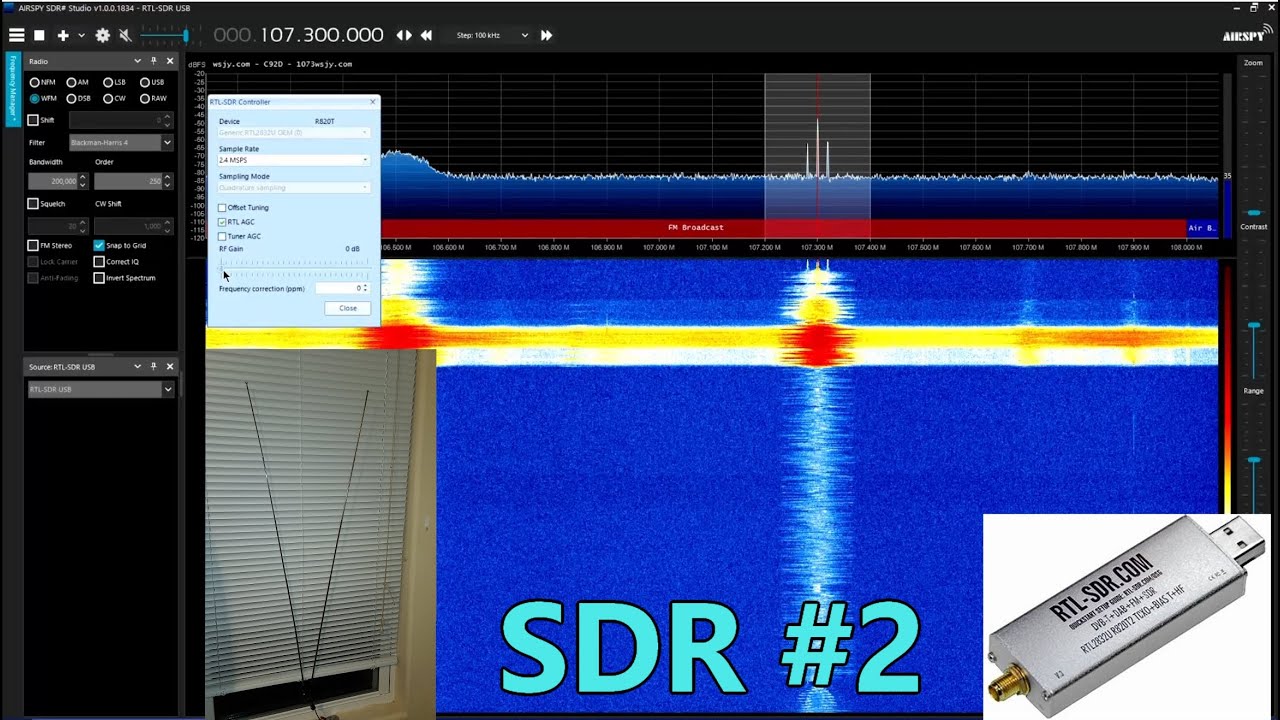Viewport: 1280px width, 720px height.
Task: Add a new slice with the plus icon
Action: (63, 35)
